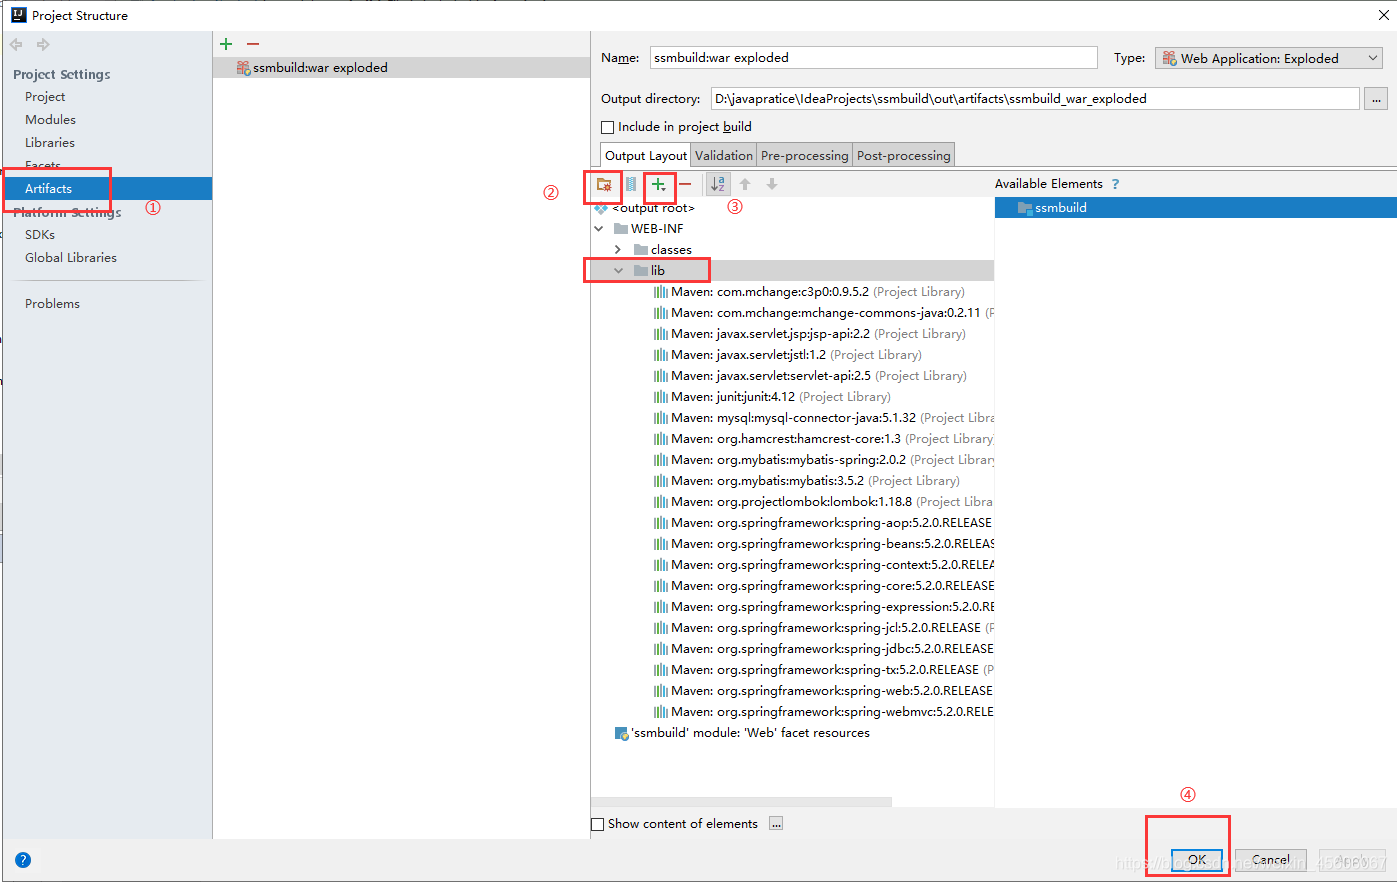Open the Type dropdown
Screen dimensions: 1397x882
coord(1270,58)
